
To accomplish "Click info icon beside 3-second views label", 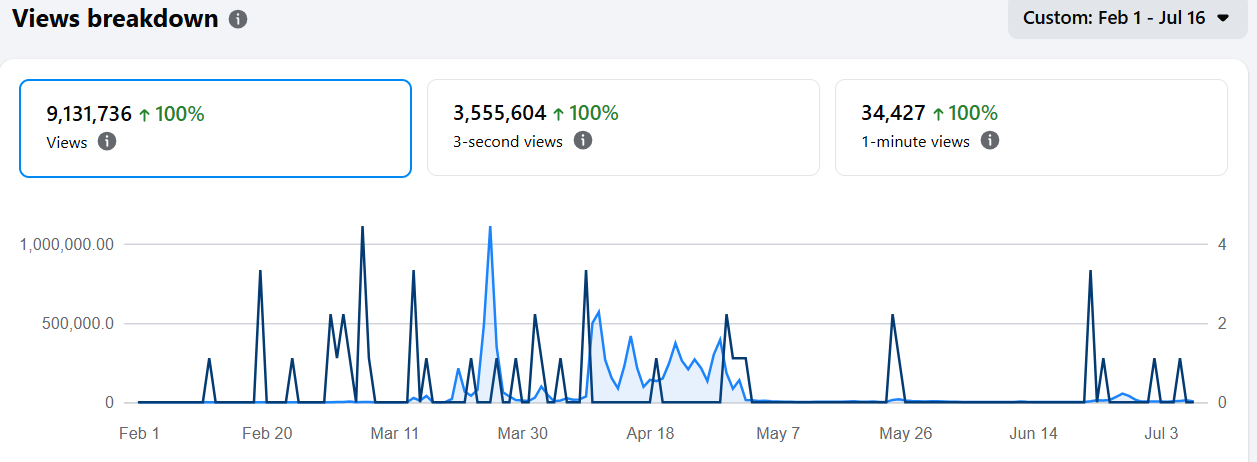I will (x=583, y=140).
